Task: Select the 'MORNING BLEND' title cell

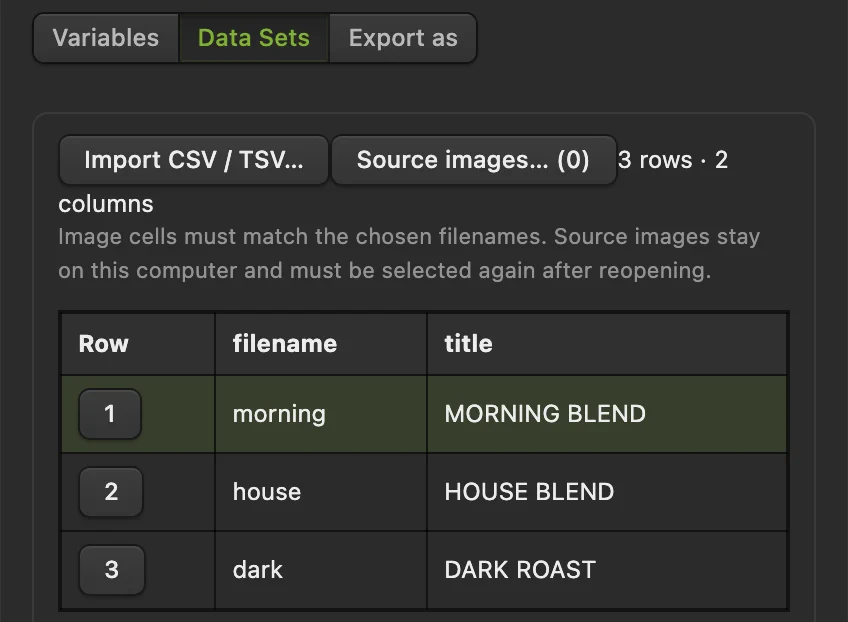Action: click(607, 414)
